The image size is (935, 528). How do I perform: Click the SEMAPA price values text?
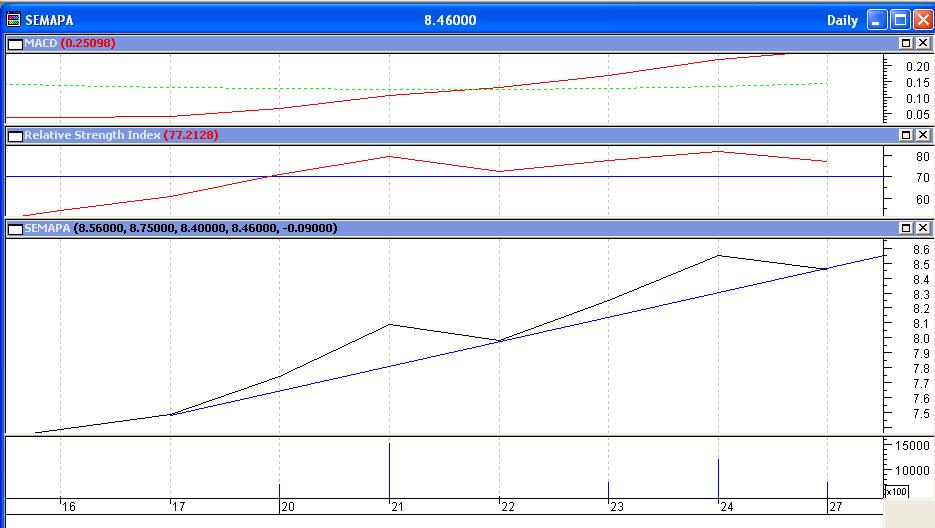click(x=205, y=228)
